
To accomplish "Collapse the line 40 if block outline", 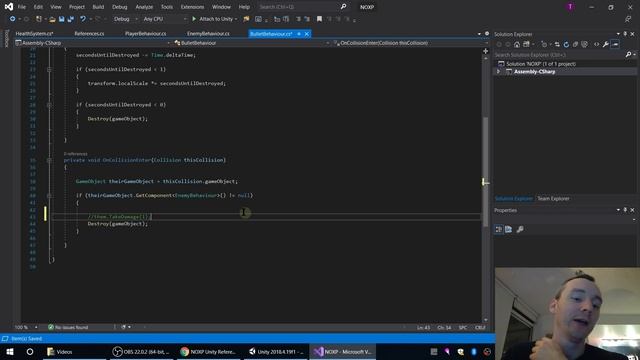I will tap(49, 196).
